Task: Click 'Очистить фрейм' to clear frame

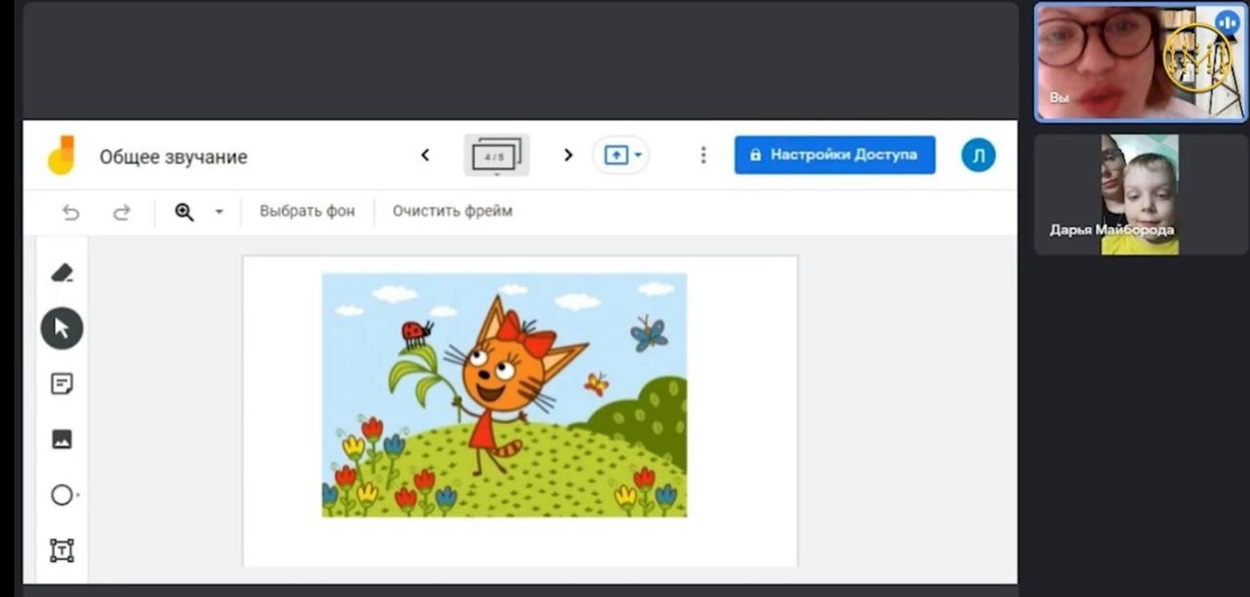Action: tap(452, 211)
